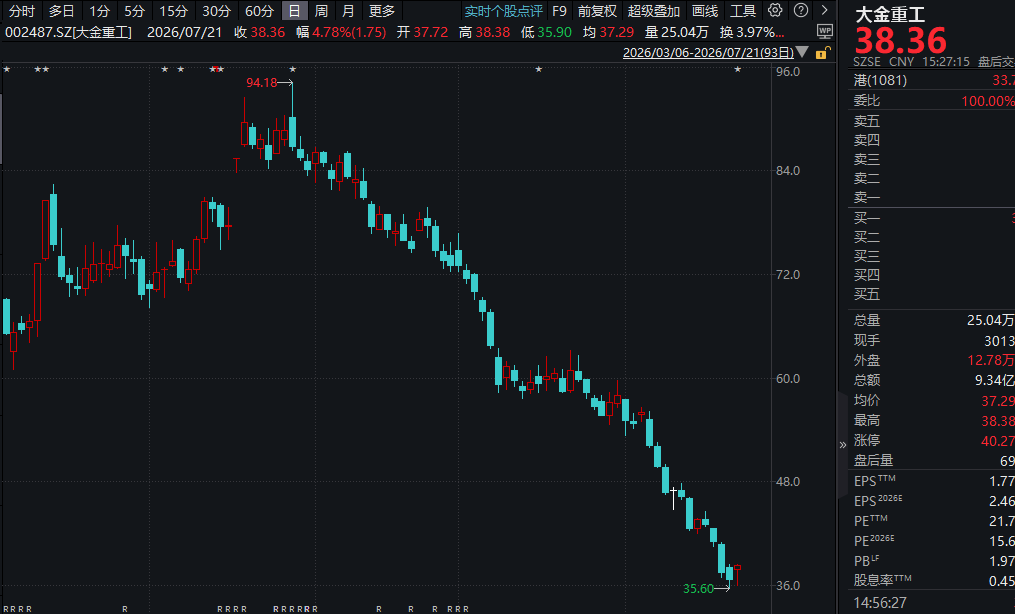
Task: Click the WP monitor icon
Action: 825,32
